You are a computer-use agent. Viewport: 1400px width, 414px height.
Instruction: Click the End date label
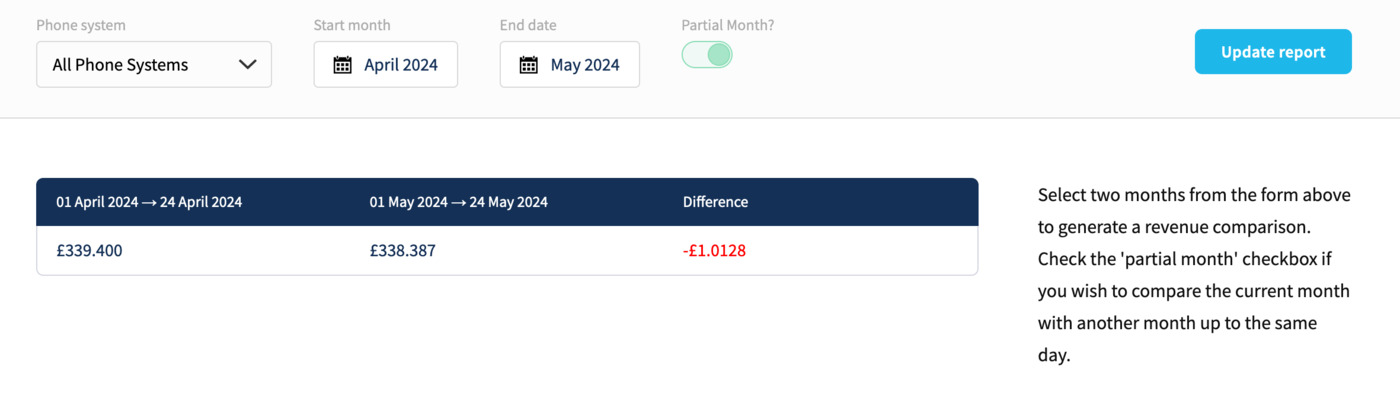(x=528, y=25)
